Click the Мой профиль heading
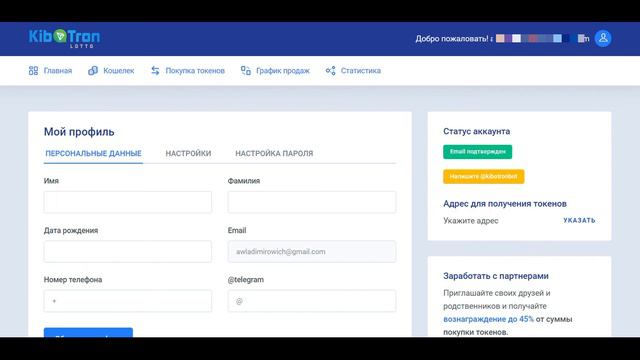 coord(79,132)
